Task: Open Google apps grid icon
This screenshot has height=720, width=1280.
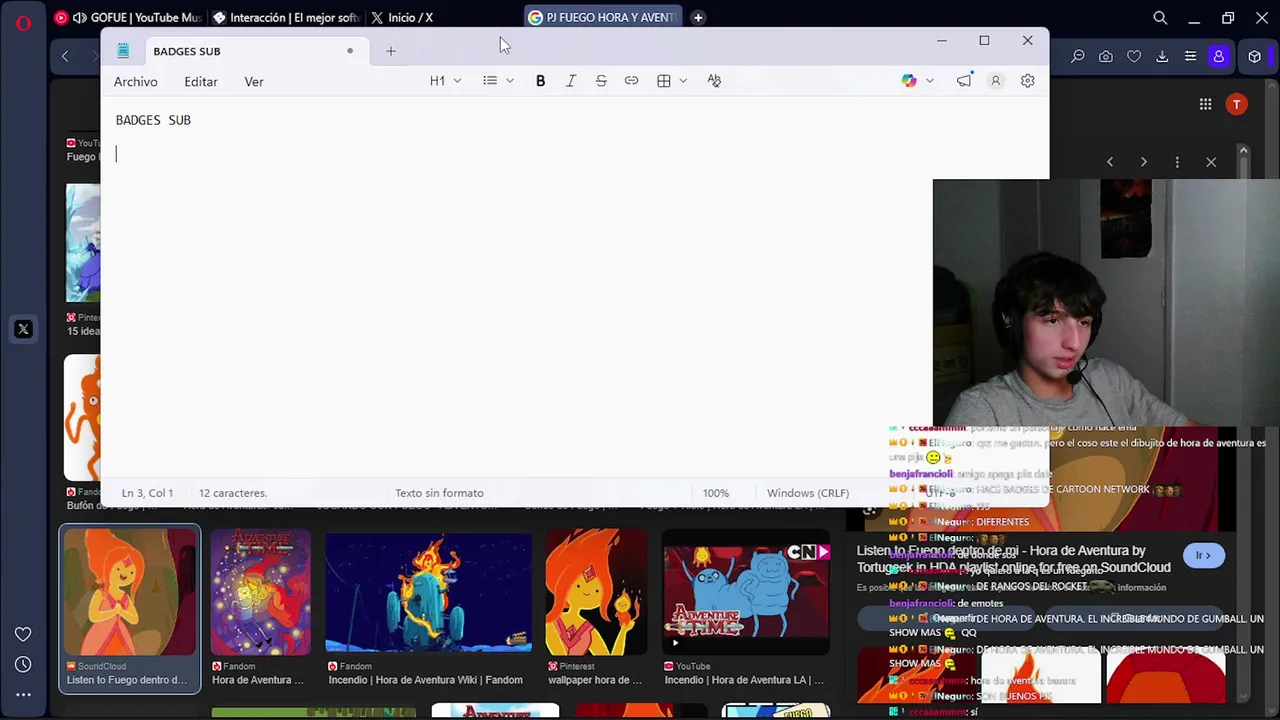Action: pyautogui.click(x=1205, y=104)
